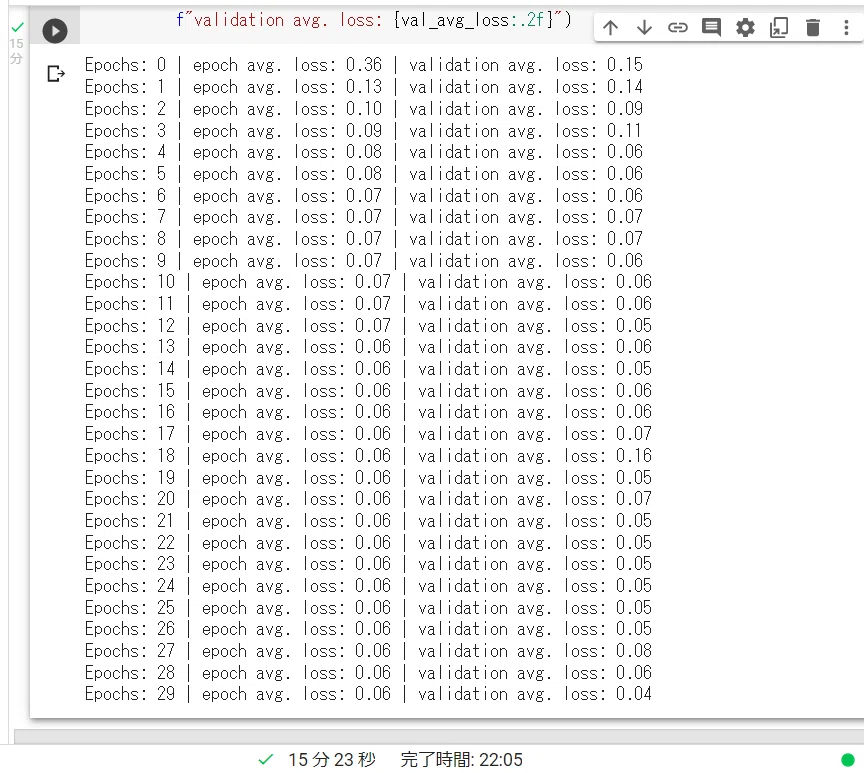Image resolution: width=864 pixels, height=773 pixels.
Task: Select the 'Epochs: 16' output line
Action: tap(368, 412)
